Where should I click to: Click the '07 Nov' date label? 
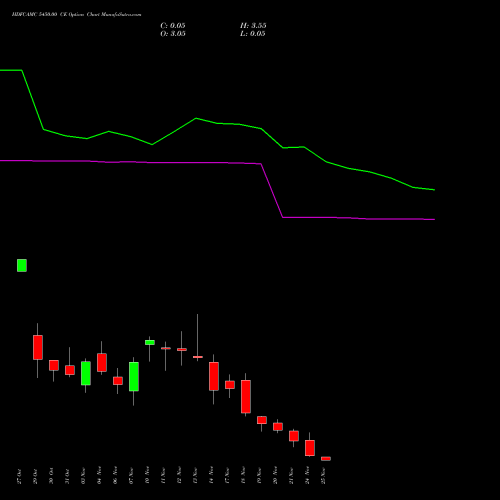(x=131, y=476)
